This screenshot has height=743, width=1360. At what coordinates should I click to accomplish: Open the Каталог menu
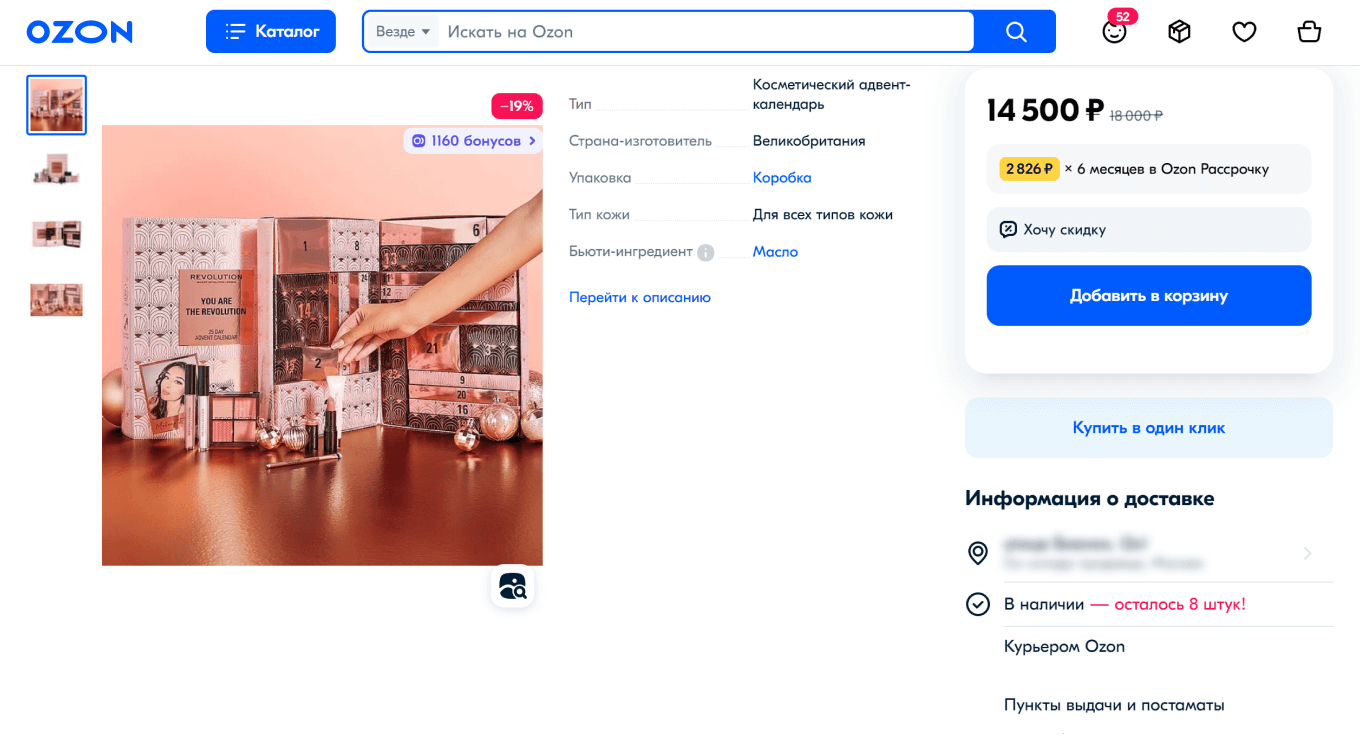270,31
